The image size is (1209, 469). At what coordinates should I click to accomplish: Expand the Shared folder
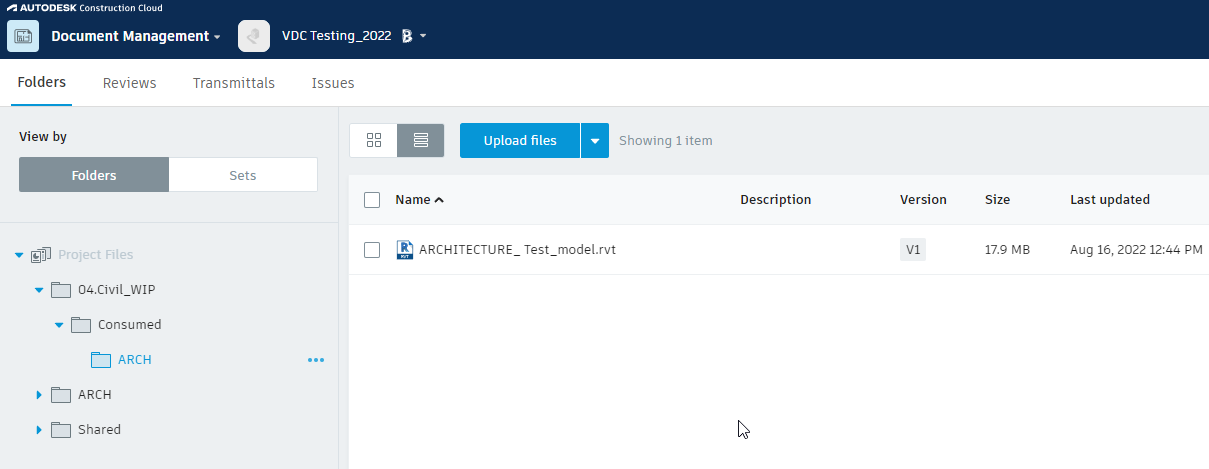point(39,430)
